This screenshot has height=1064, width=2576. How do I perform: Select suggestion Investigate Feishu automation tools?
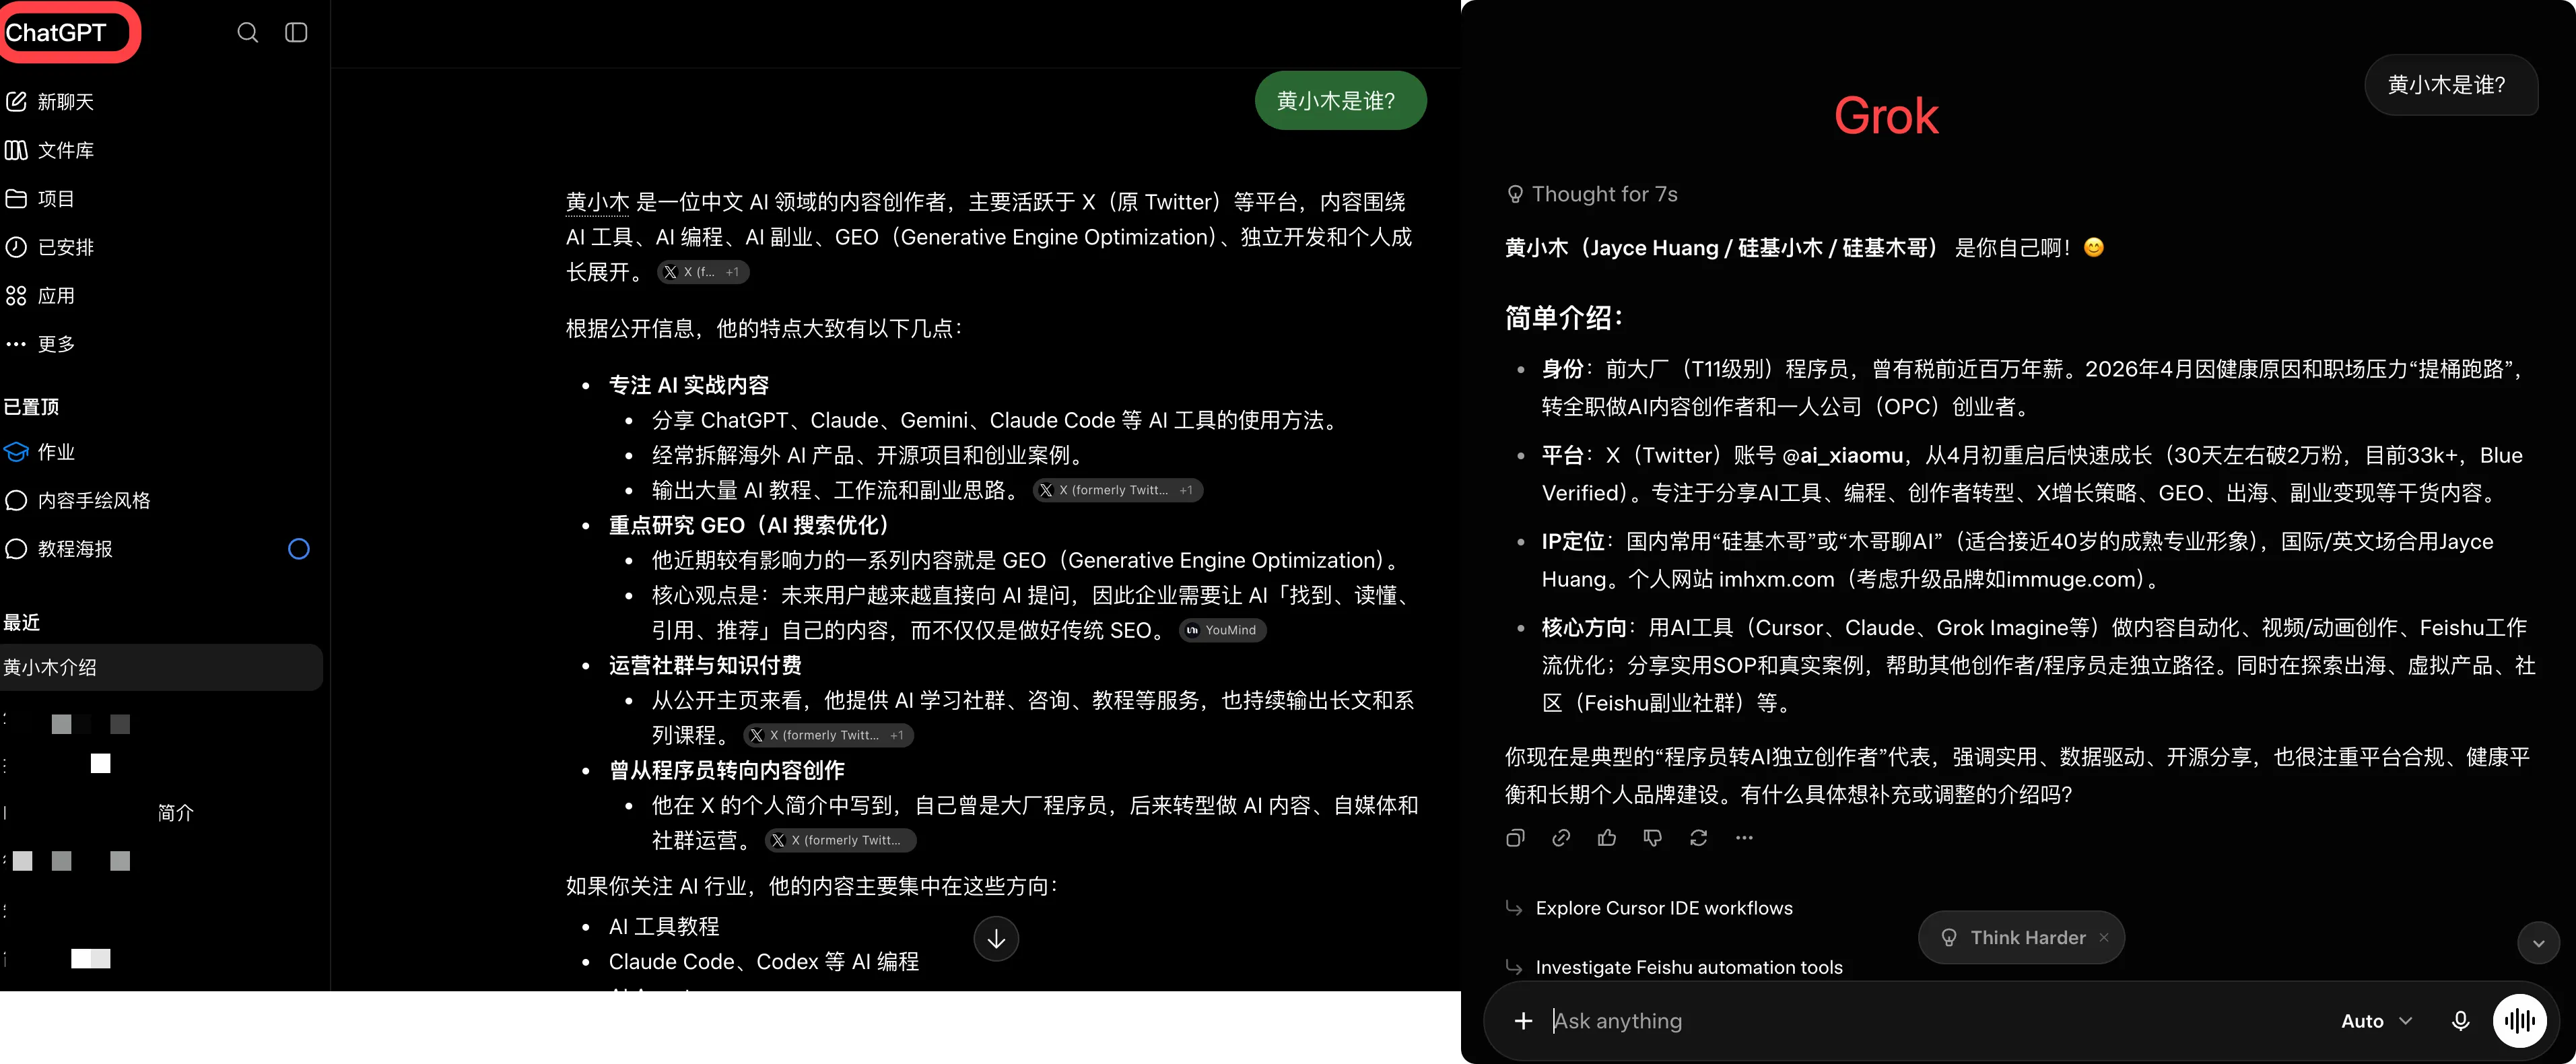pos(1689,967)
